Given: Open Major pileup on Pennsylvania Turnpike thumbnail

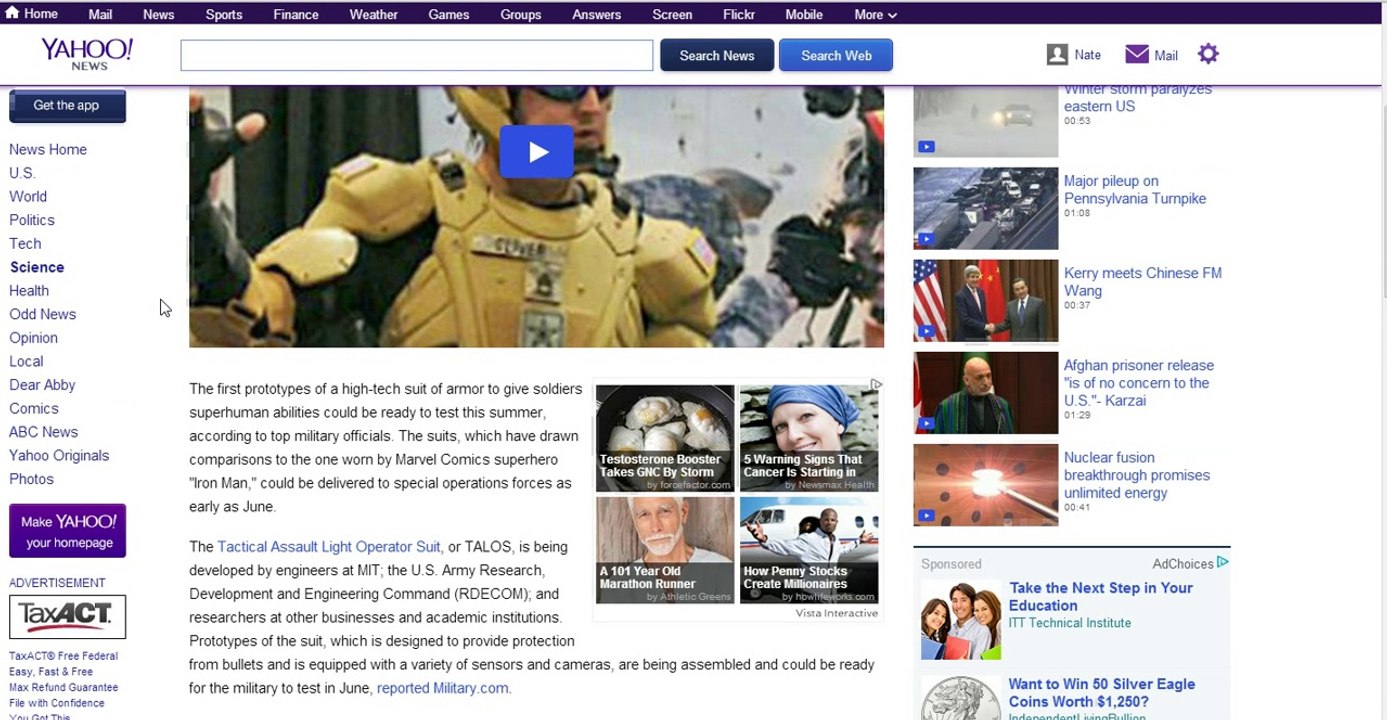Looking at the screenshot, I should click(985, 208).
